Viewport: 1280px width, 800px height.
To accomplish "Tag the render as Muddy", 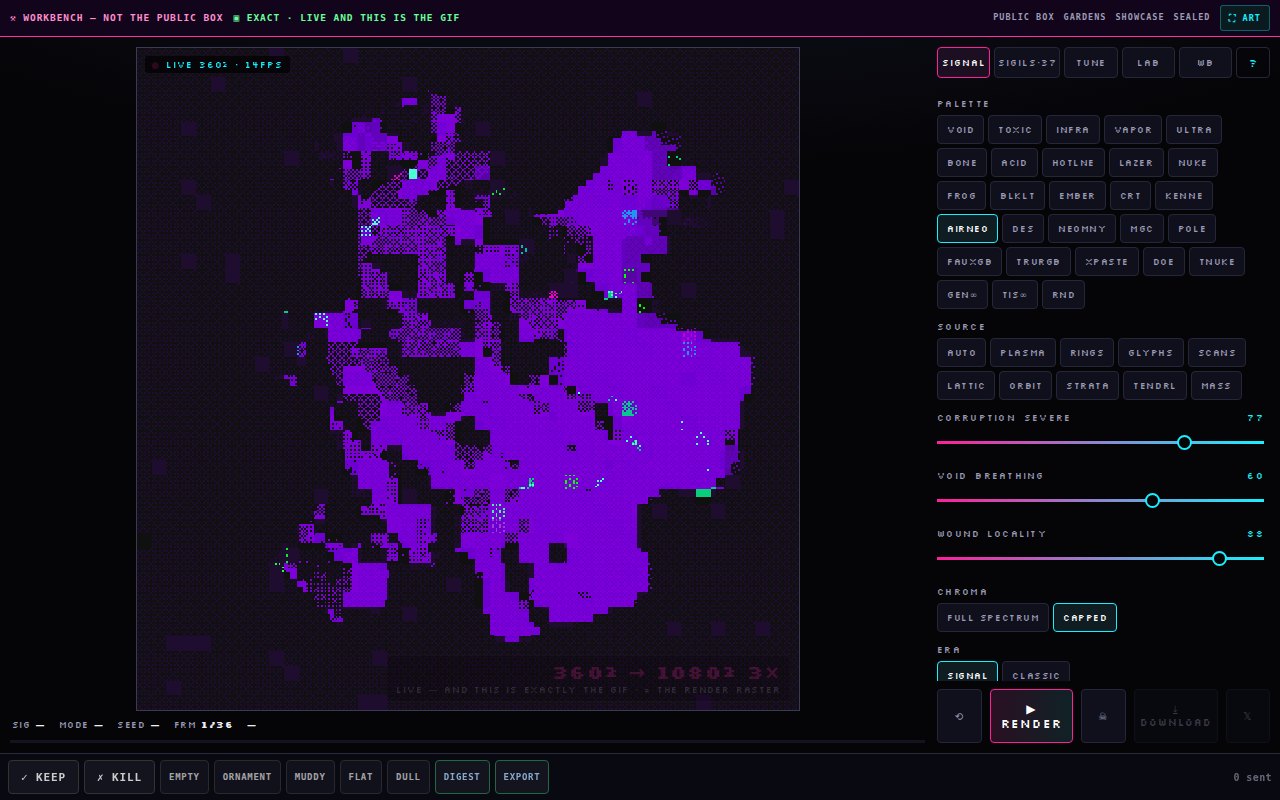I will [310, 777].
